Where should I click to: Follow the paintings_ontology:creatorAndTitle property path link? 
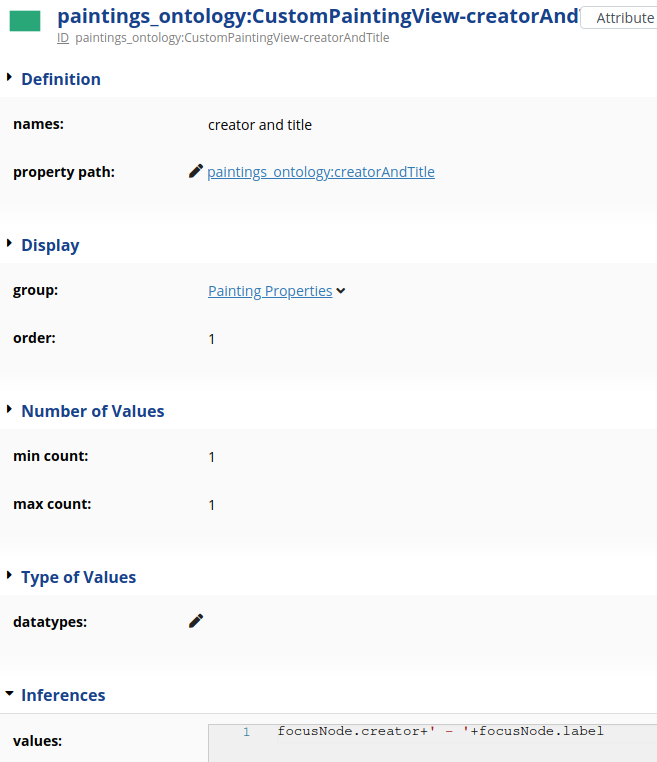click(321, 172)
